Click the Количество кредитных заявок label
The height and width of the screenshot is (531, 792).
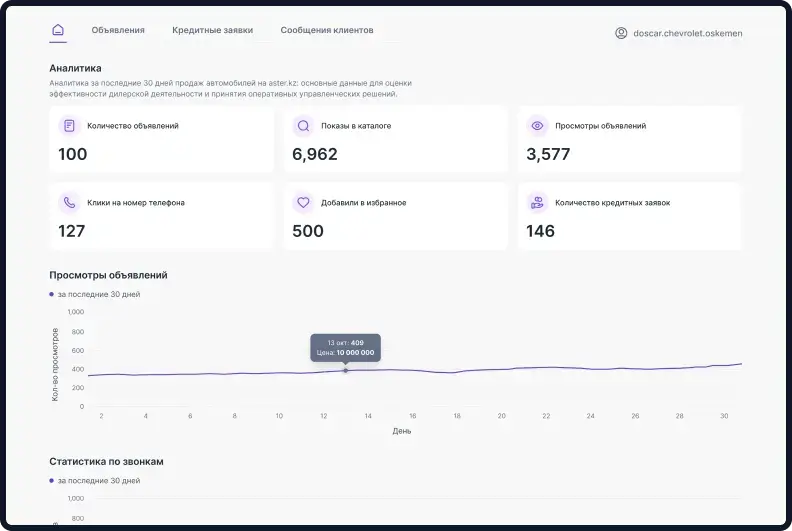point(613,203)
